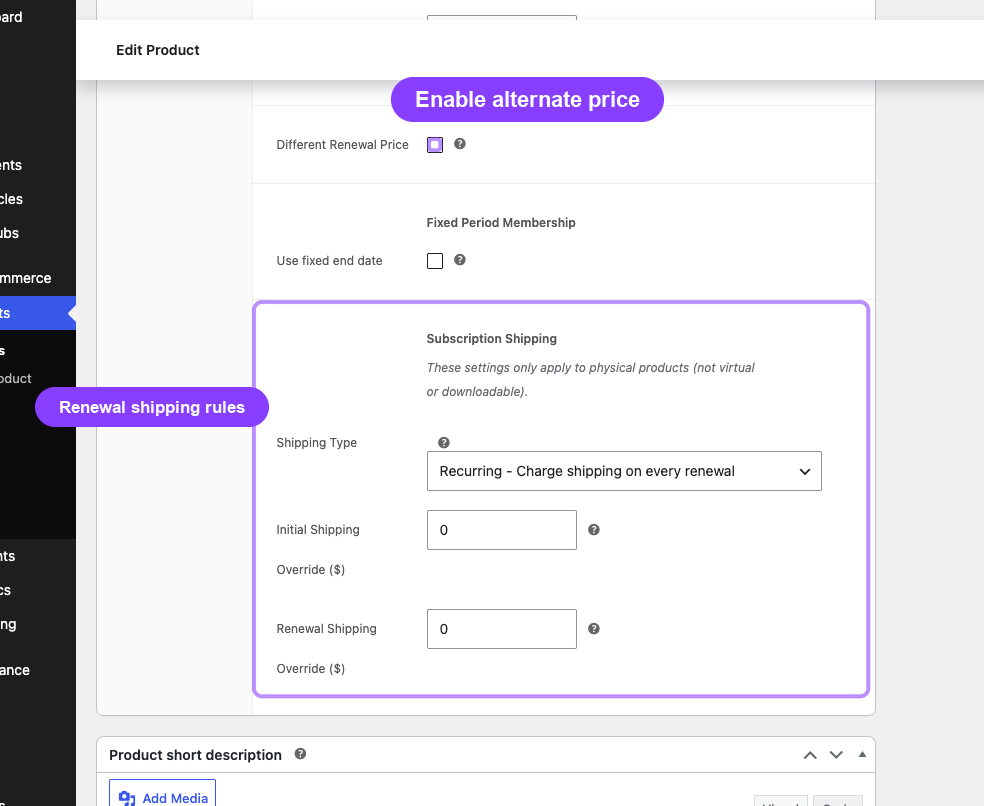Click the Edit Product page title

click(x=158, y=50)
